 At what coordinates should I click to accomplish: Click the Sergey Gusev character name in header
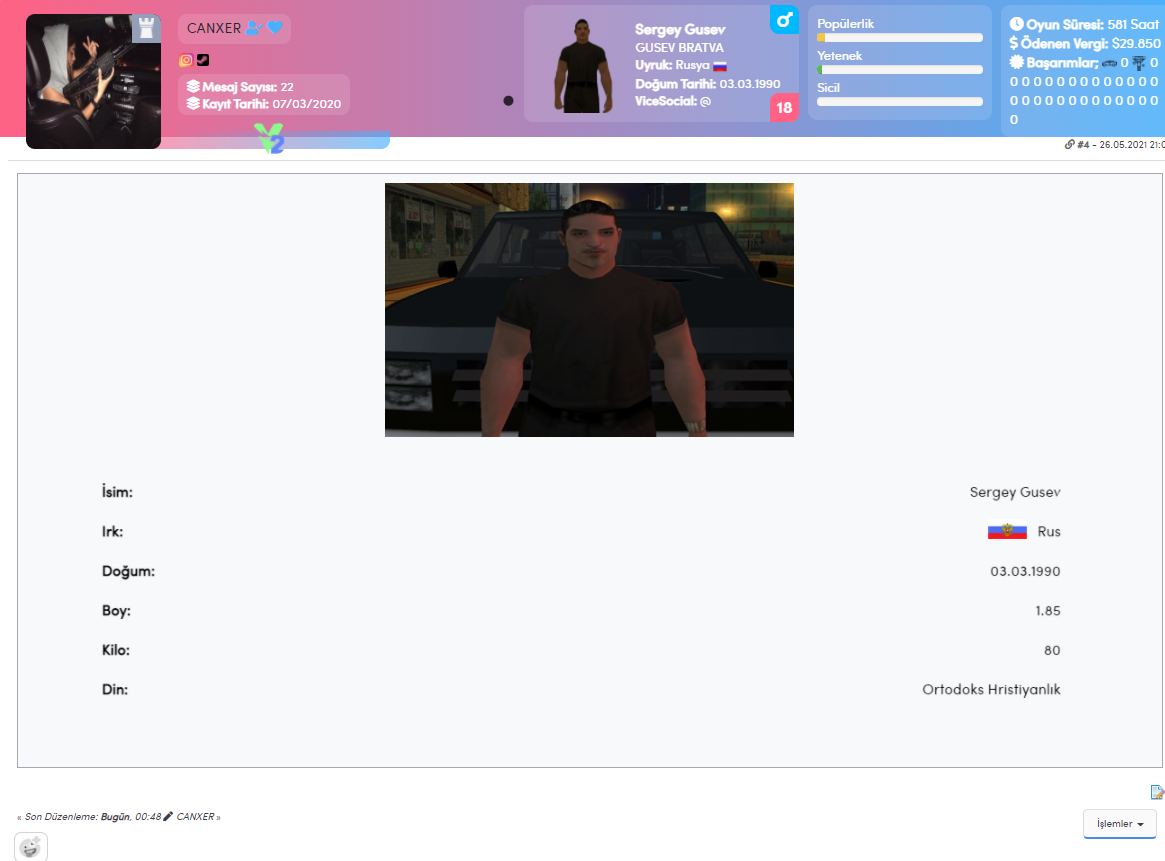(x=680, y=30)
